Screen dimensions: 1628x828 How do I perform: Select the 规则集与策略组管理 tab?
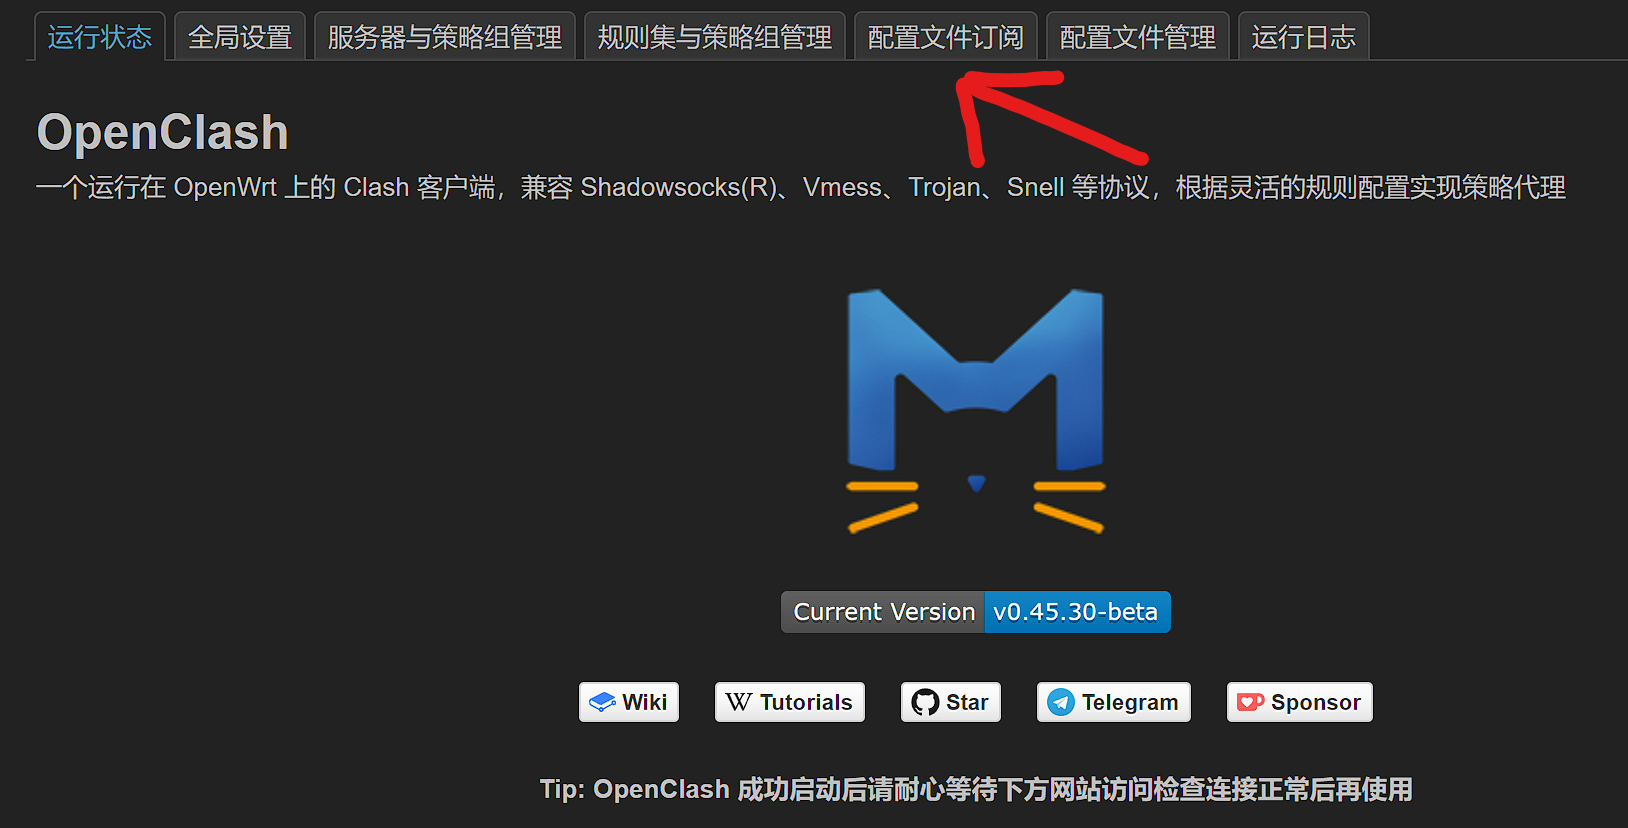tap(715, 37)
